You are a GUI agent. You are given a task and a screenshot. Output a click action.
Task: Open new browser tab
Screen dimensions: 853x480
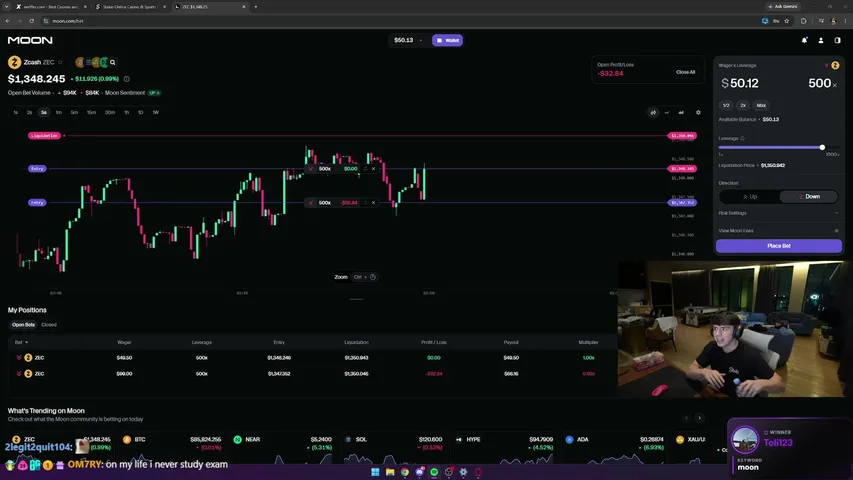point(256,7)
